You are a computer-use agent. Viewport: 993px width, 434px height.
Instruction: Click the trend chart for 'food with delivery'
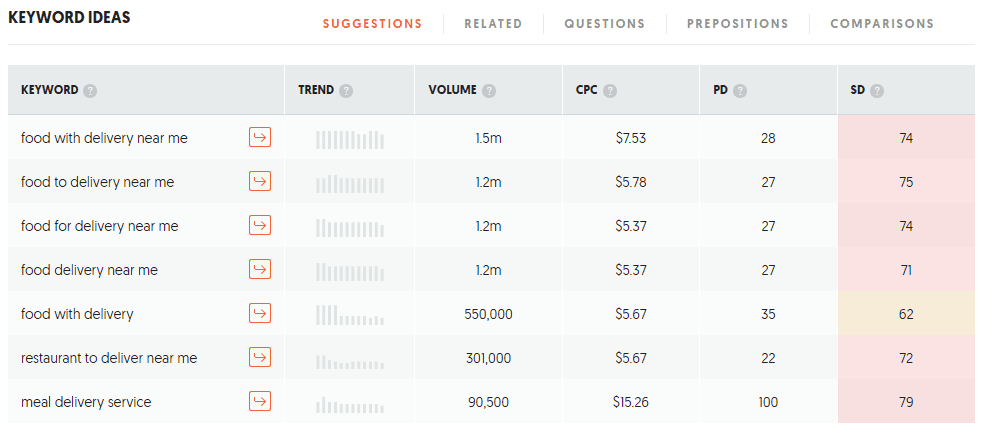tap(350, 315)
